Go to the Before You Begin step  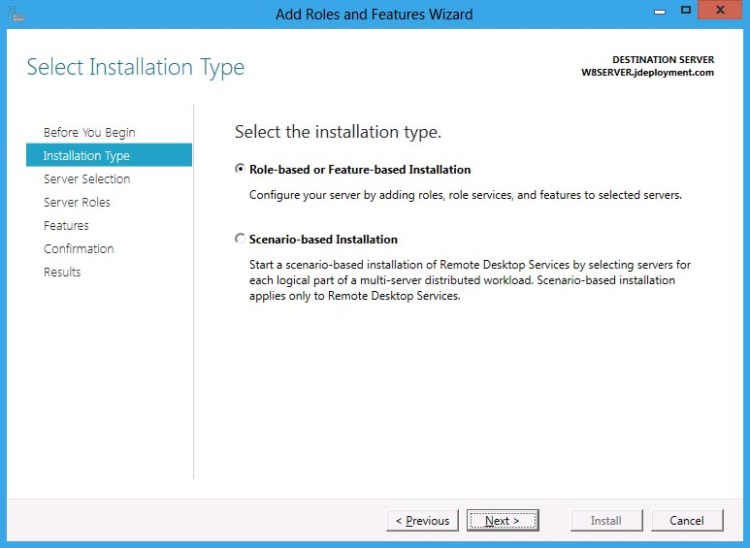[89, 133]
